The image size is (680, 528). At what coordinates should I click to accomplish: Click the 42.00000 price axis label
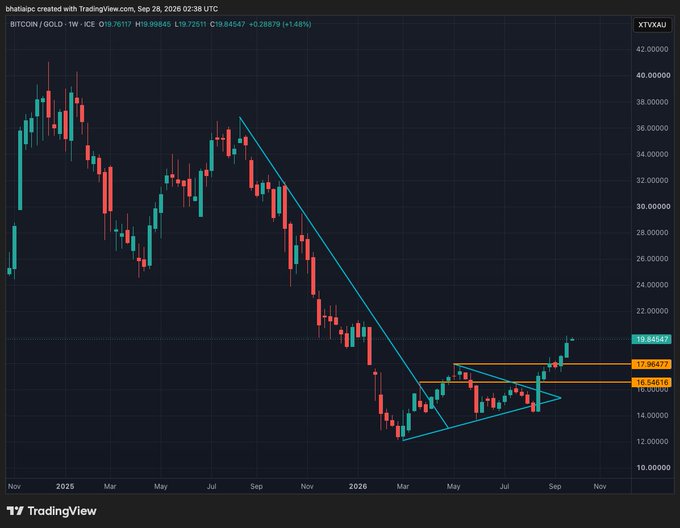652,49
